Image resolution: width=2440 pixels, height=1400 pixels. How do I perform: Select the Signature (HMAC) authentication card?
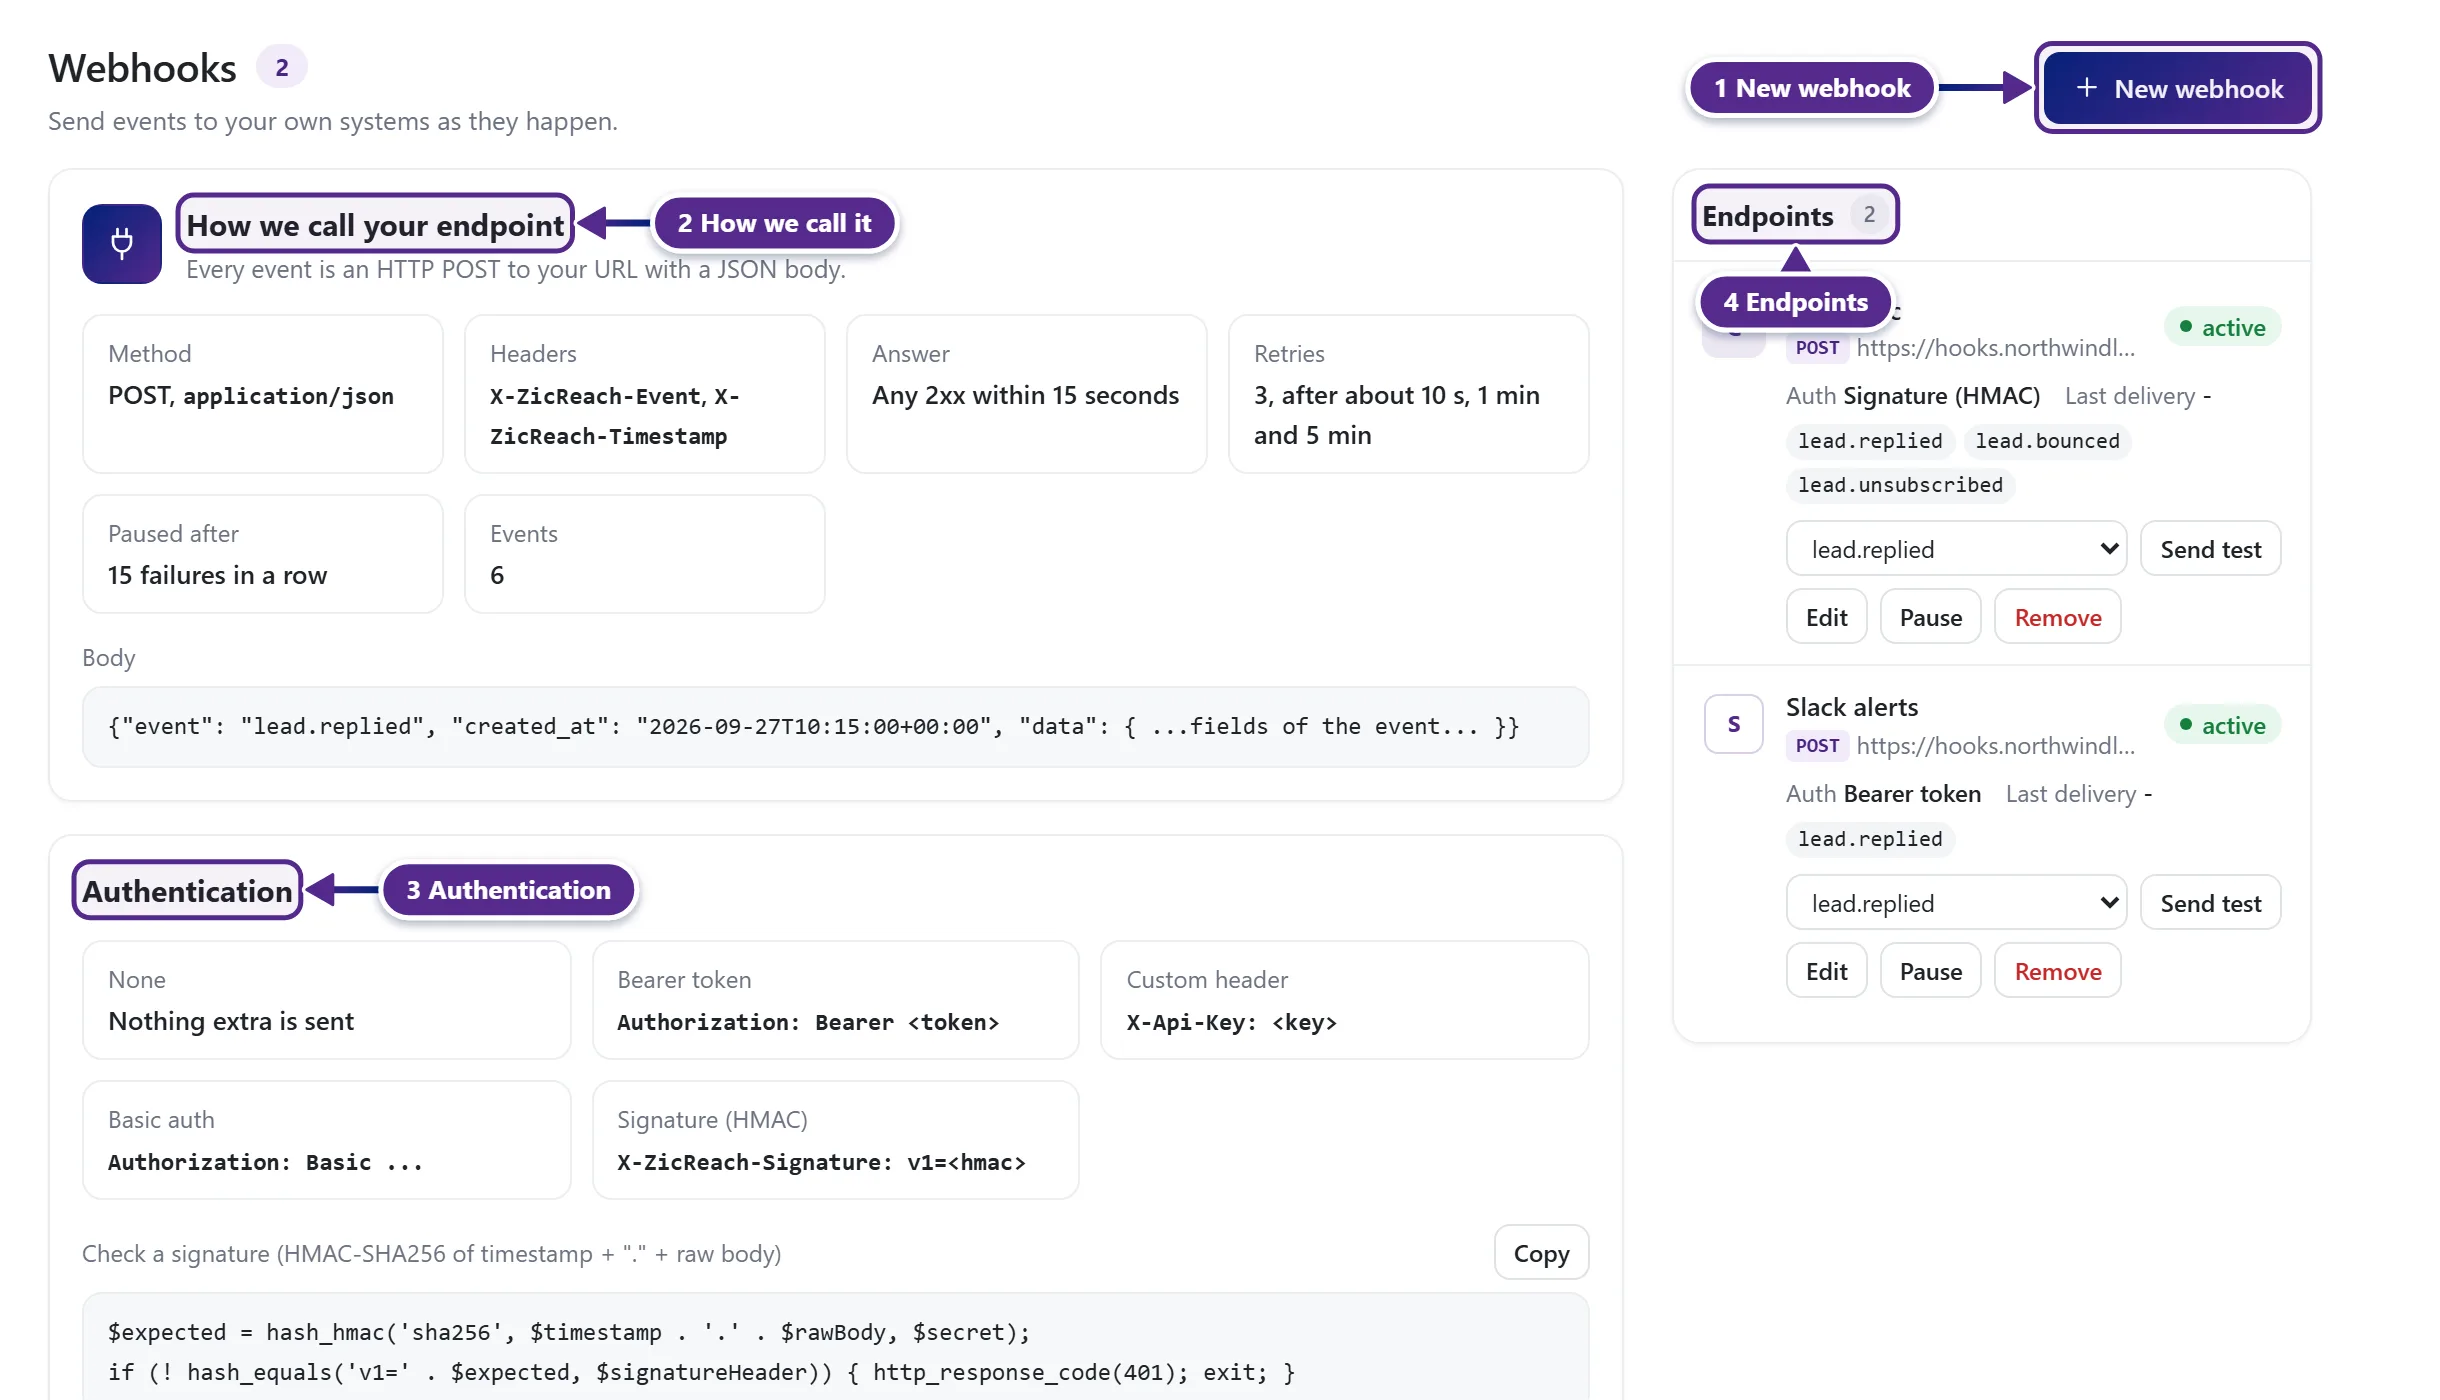(x=836, y=1140)
